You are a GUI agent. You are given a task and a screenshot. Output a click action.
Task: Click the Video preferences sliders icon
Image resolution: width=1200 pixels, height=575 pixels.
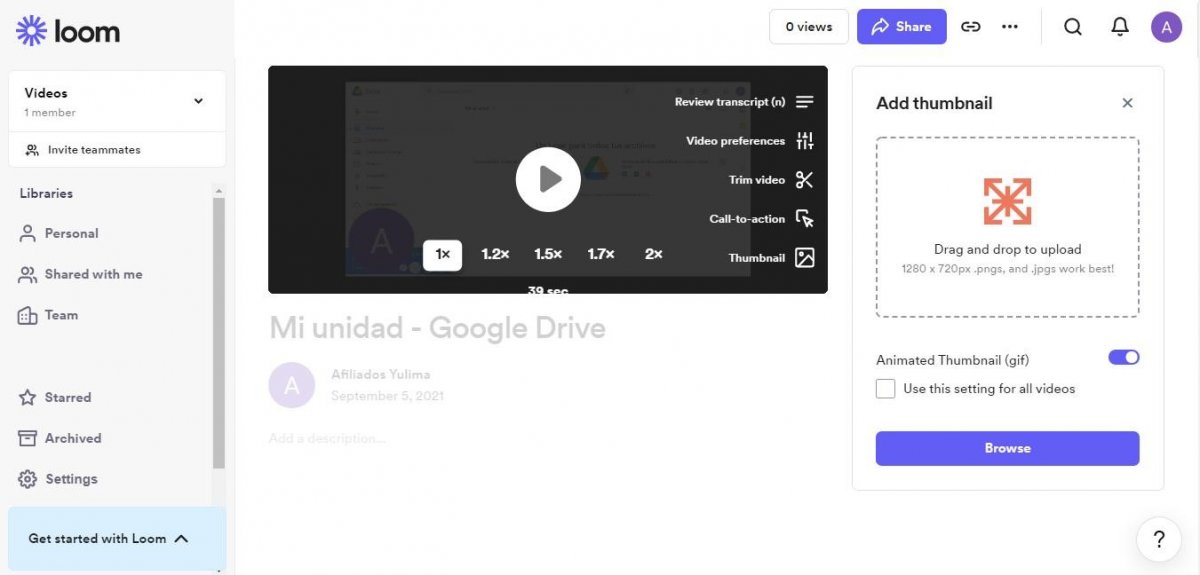click(805, 141)
